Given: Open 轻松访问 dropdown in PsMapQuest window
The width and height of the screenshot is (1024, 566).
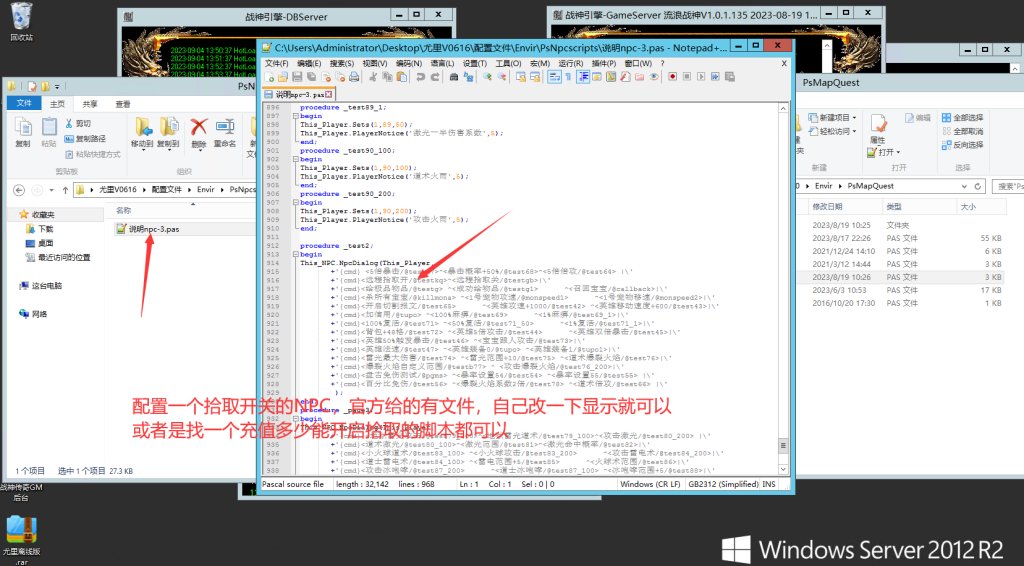Looking at the screenshot, I should coord(833,131).
